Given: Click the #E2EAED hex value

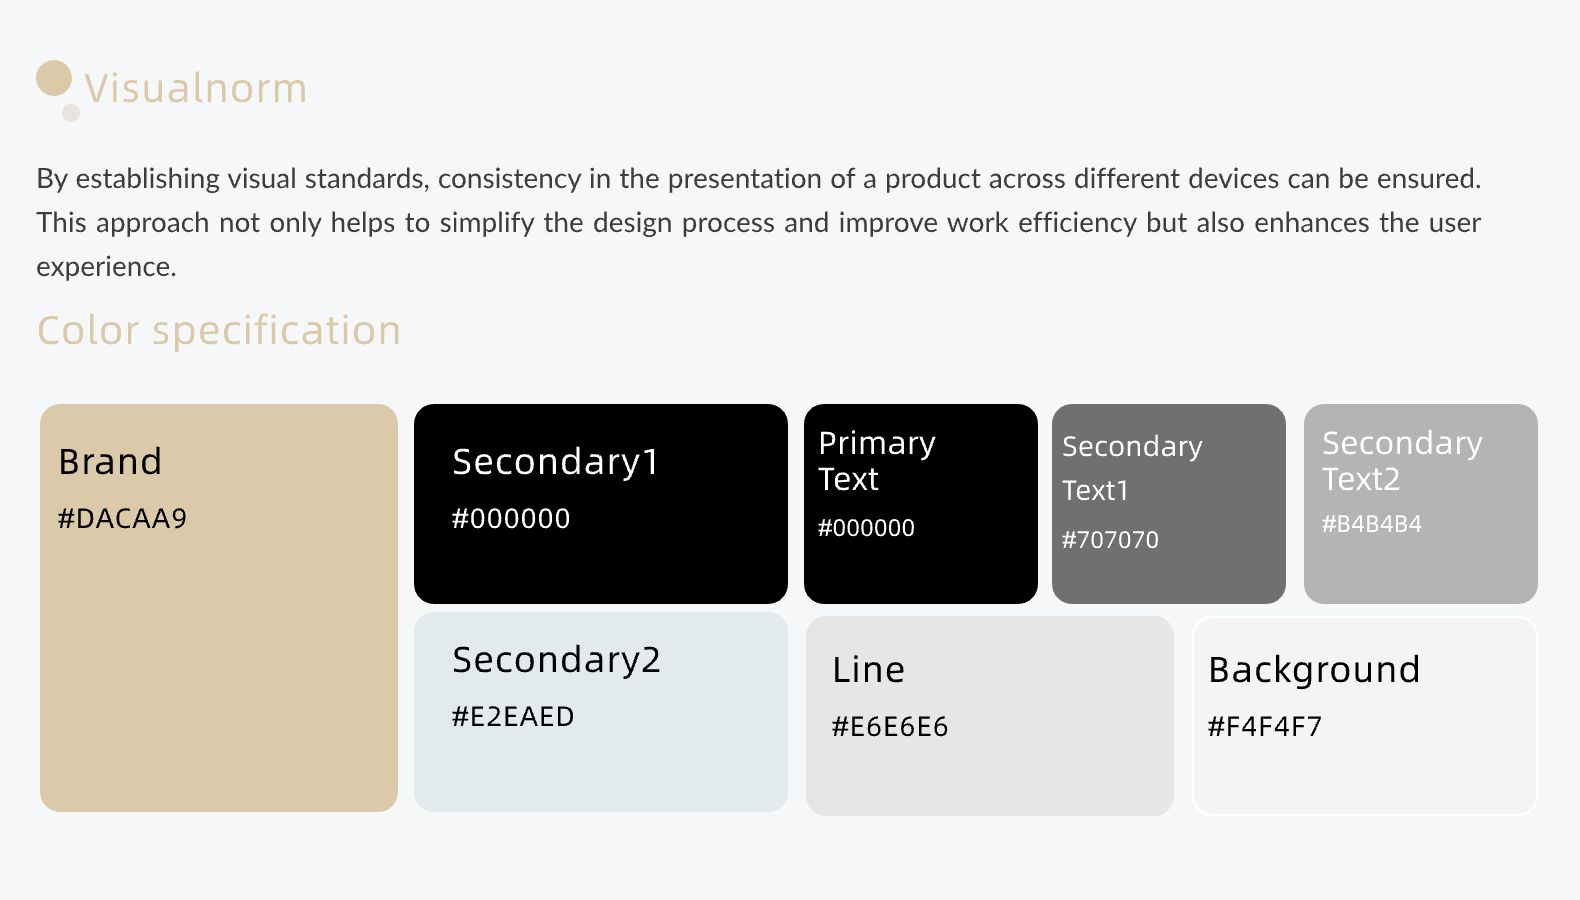Looking at the screenshot, I should tap(513, 716).
